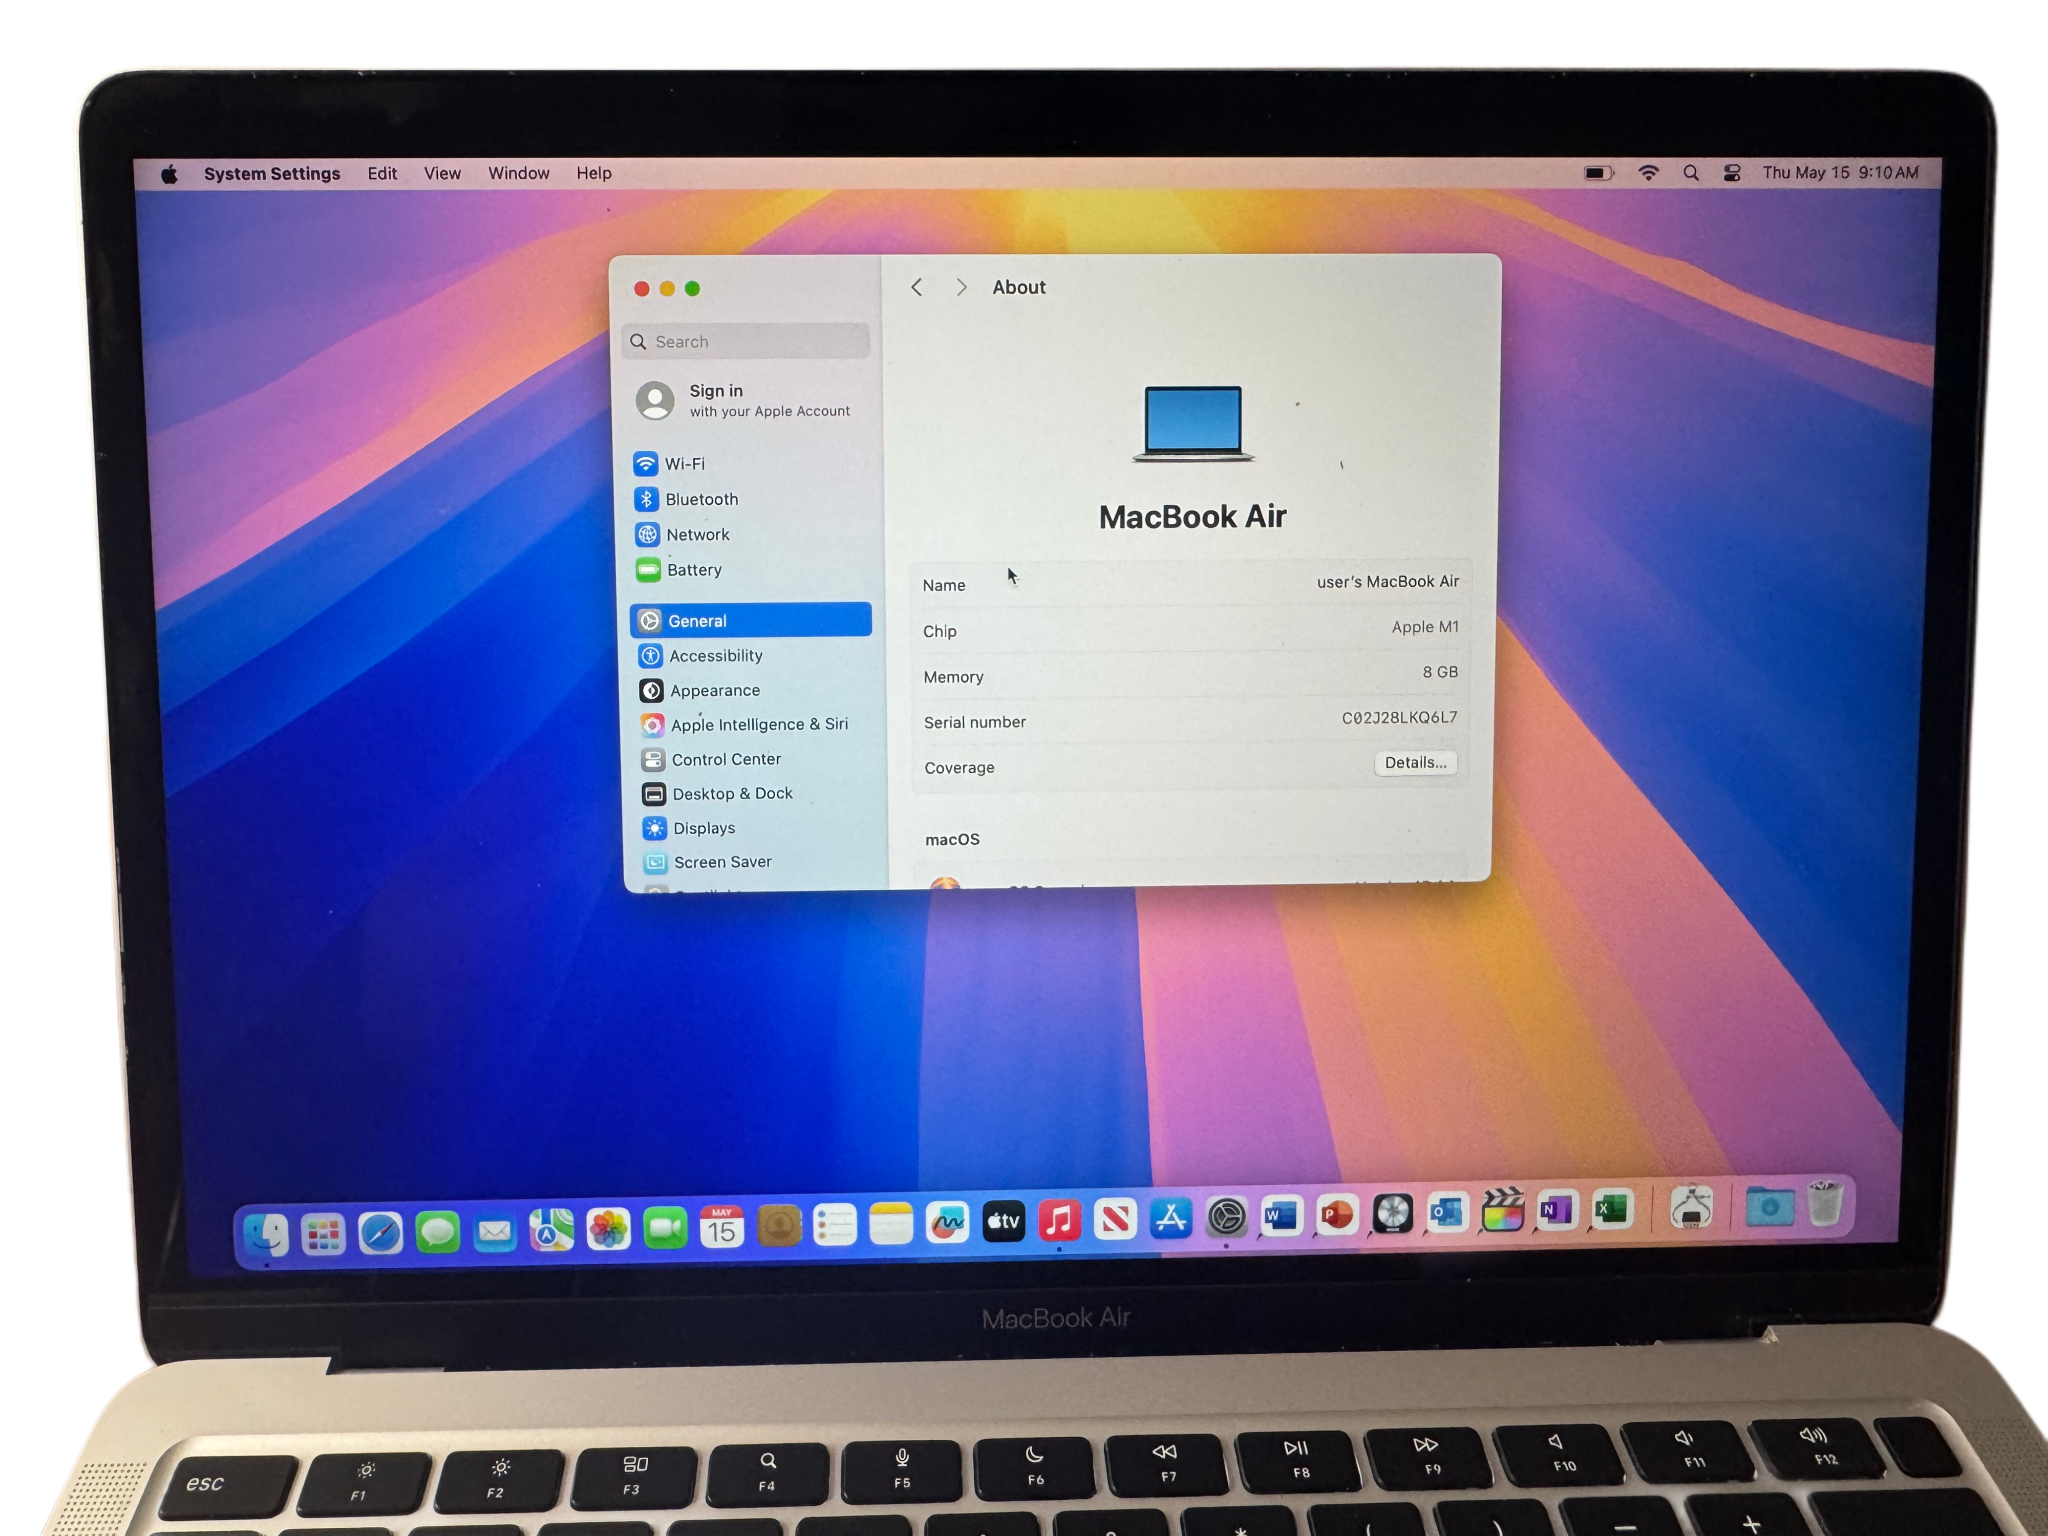
Task: Select the General sidebar item
Action: pos(751,620)
